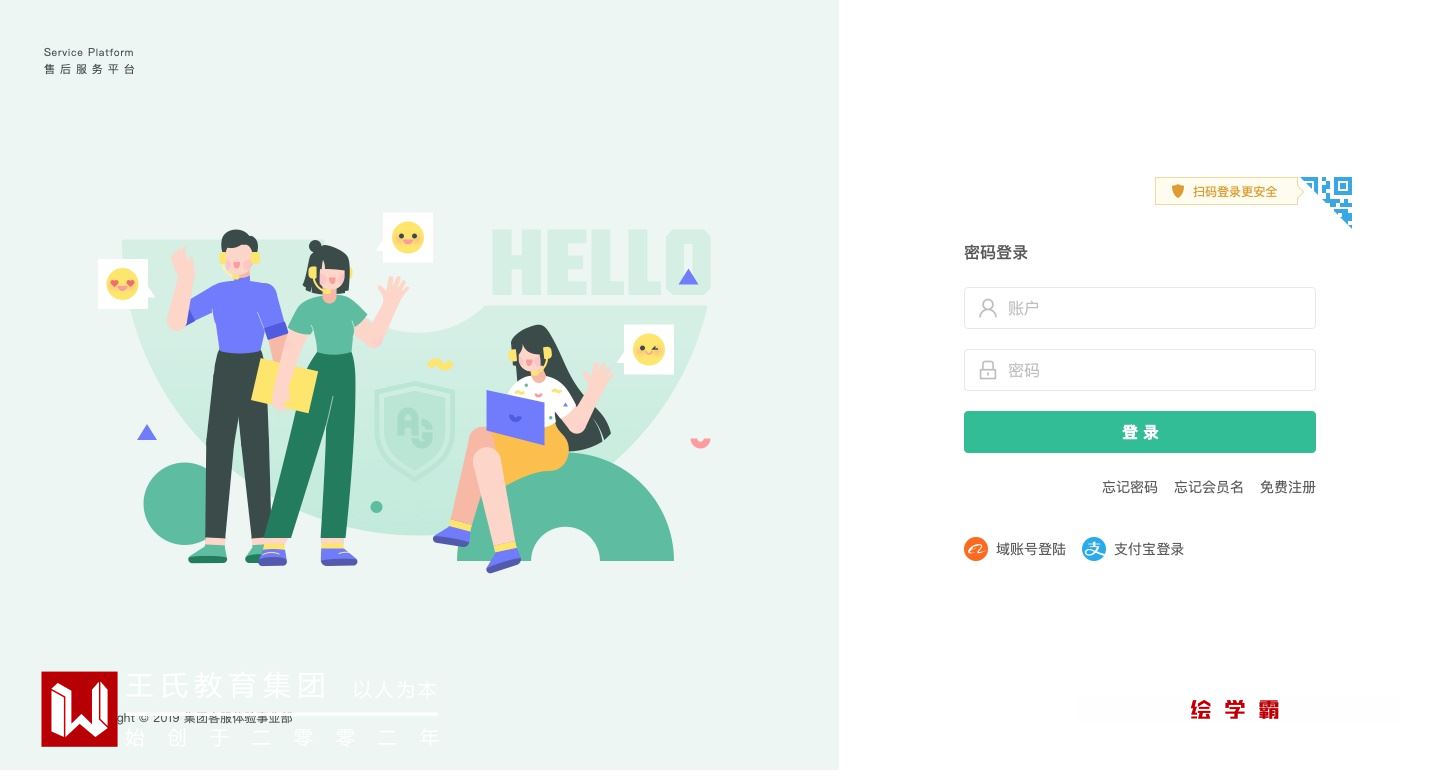Click the lock icon in password field
Viewport: 1440px width, 776px height.
(x=988, y=370)
